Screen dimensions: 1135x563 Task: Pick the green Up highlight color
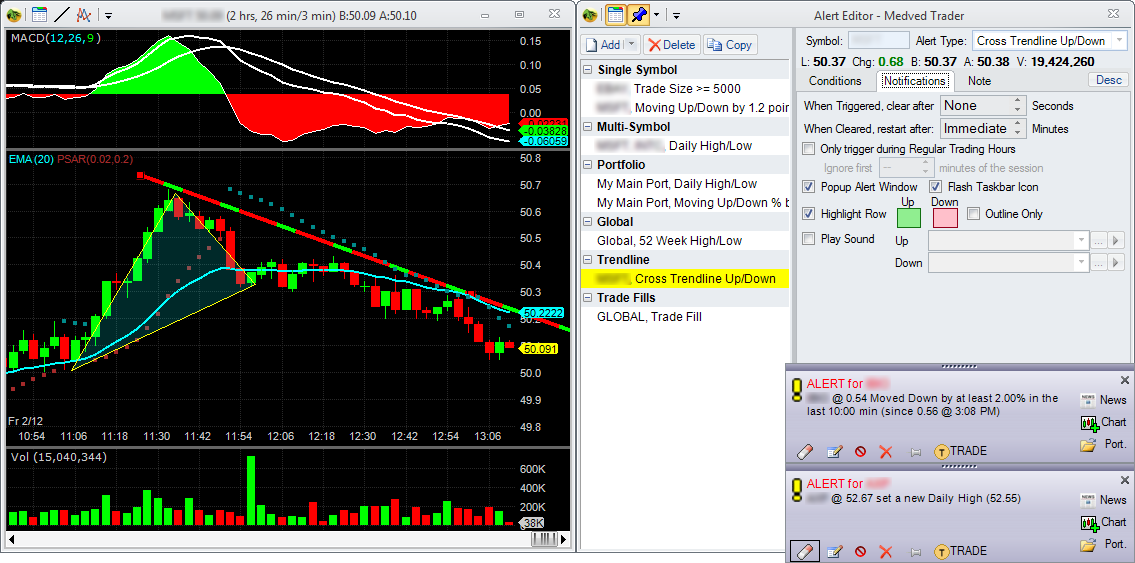pos(908,217)
